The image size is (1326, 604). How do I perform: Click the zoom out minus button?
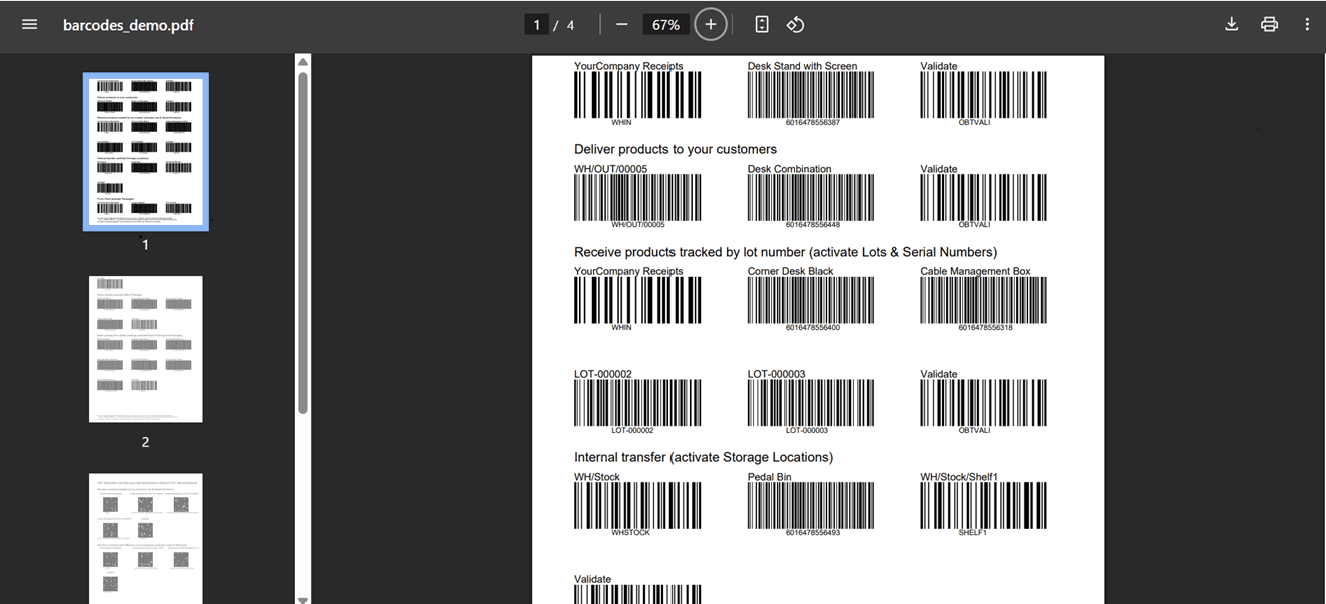(621, 24)
